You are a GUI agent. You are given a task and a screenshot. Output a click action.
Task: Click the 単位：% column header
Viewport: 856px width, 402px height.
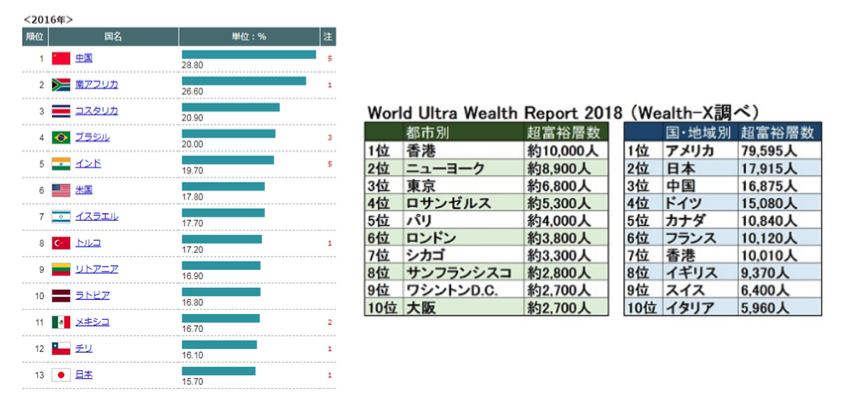tap(249, 37)
